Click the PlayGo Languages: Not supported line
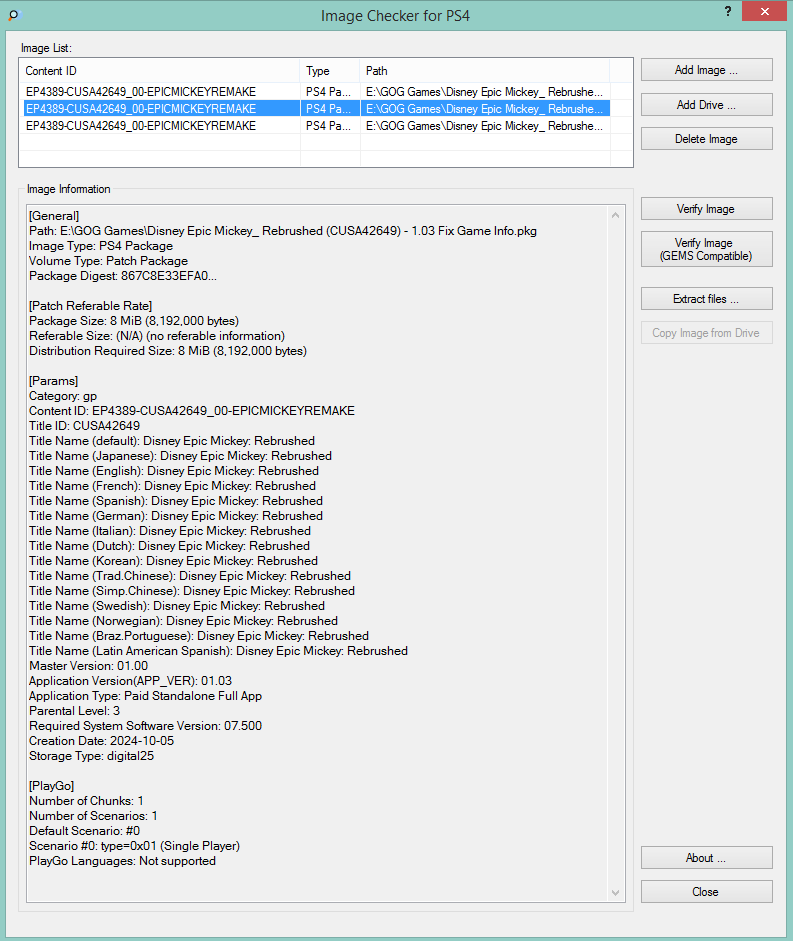Image resolution: width=793 pixels, height=941 pixels. tap(122, 861)
